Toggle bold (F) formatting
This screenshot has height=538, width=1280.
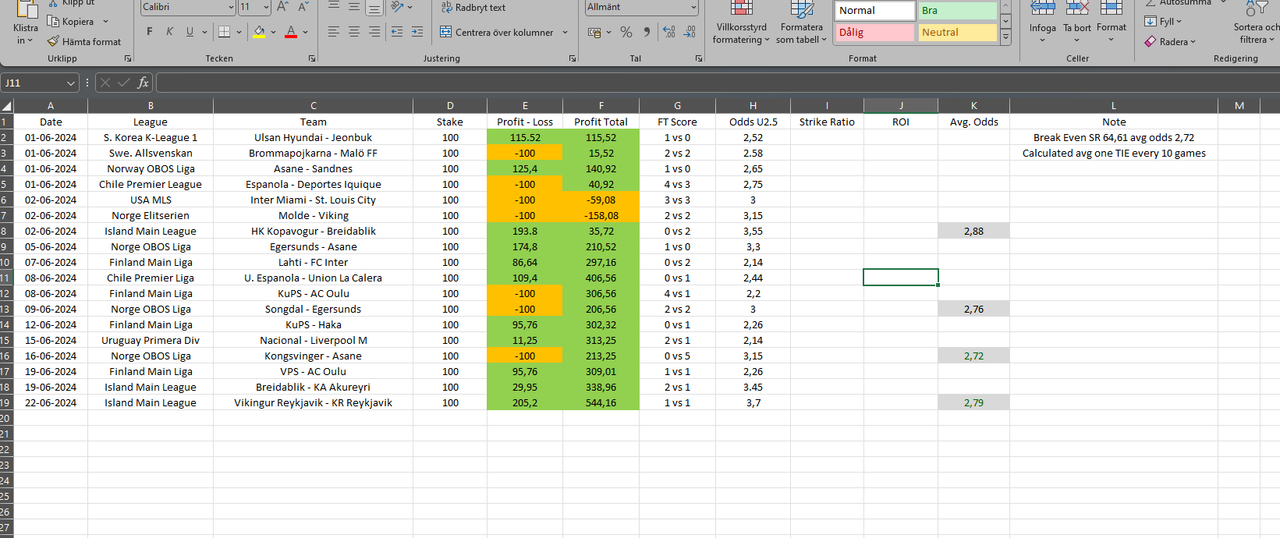150,32
